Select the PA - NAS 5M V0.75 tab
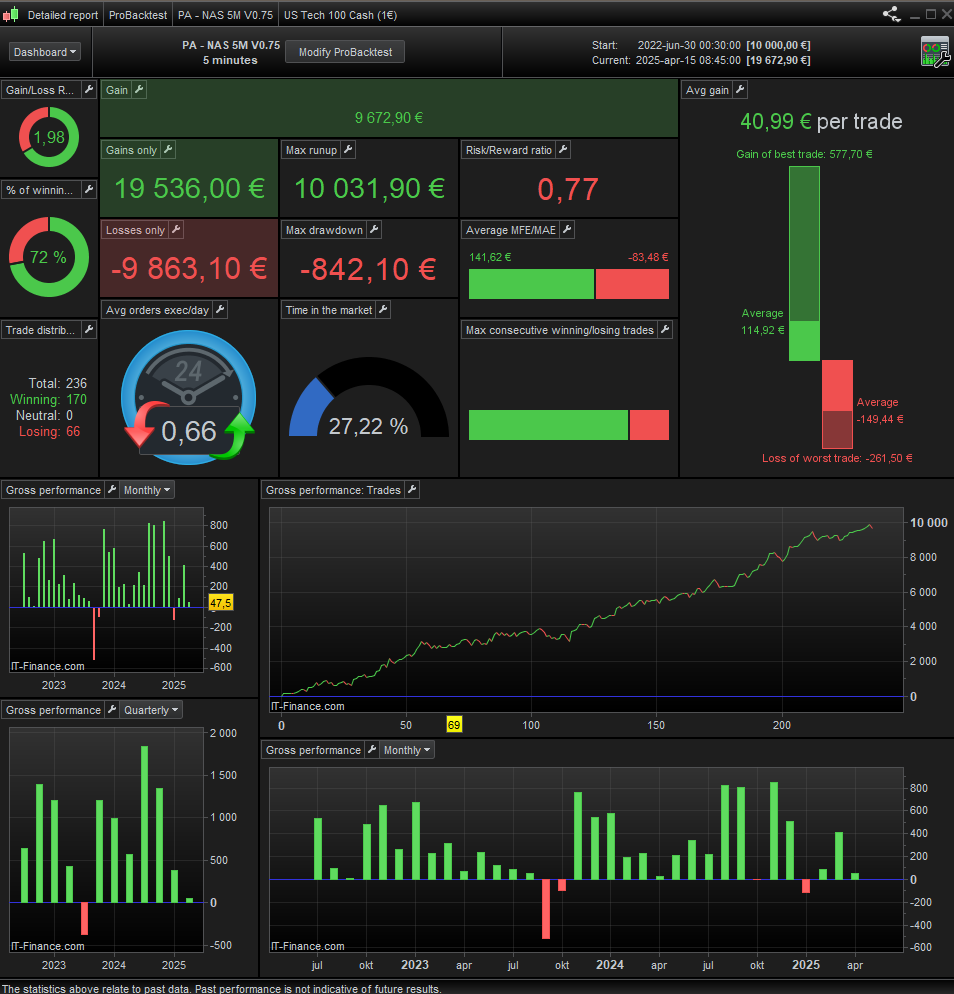This screenshot has width=954, height=994. (x=225, y=15)
